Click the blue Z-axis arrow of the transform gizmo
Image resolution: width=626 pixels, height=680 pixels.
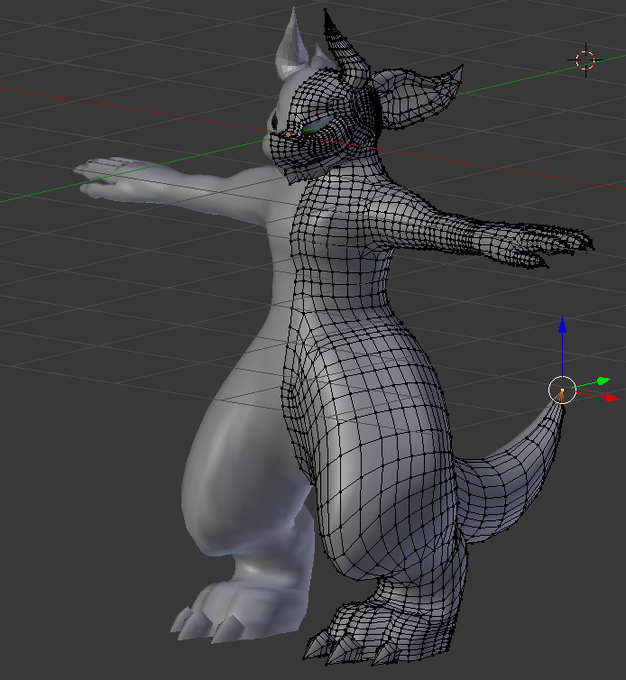[x=562, y=324]
